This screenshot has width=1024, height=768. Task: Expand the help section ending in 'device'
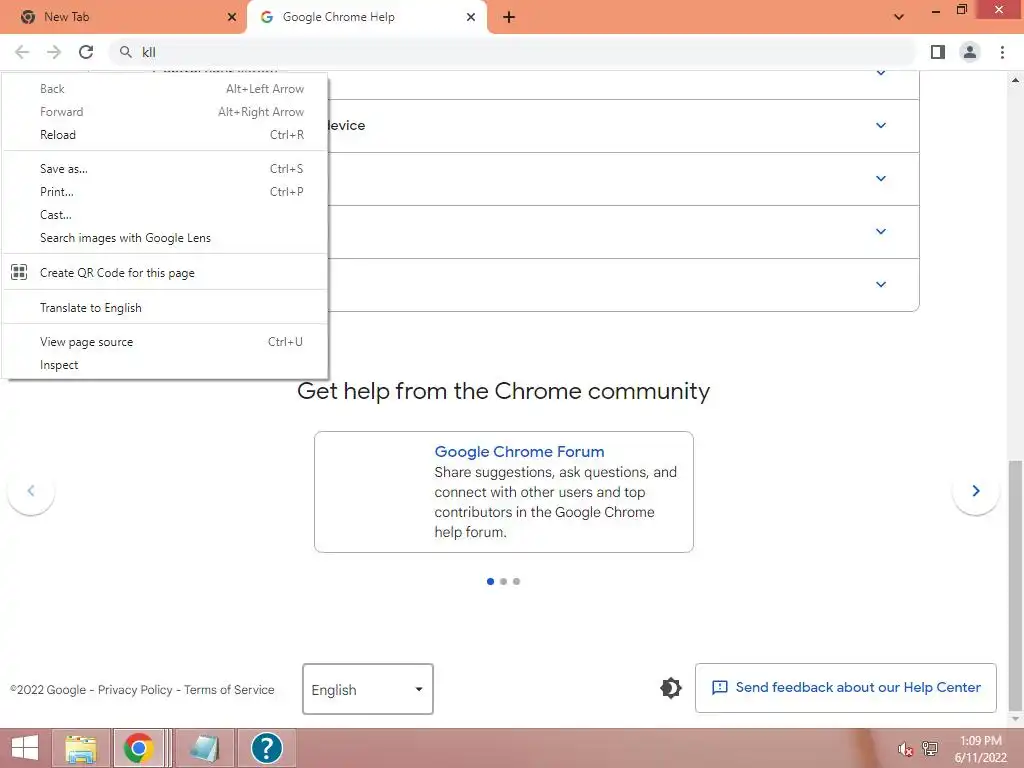click(x=881, y=125)
